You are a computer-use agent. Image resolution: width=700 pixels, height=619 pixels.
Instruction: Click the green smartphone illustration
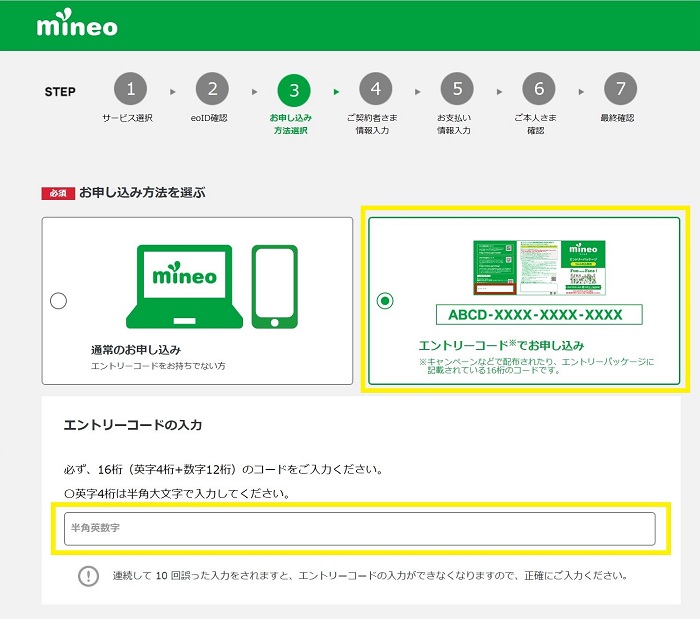coord(275,287)
